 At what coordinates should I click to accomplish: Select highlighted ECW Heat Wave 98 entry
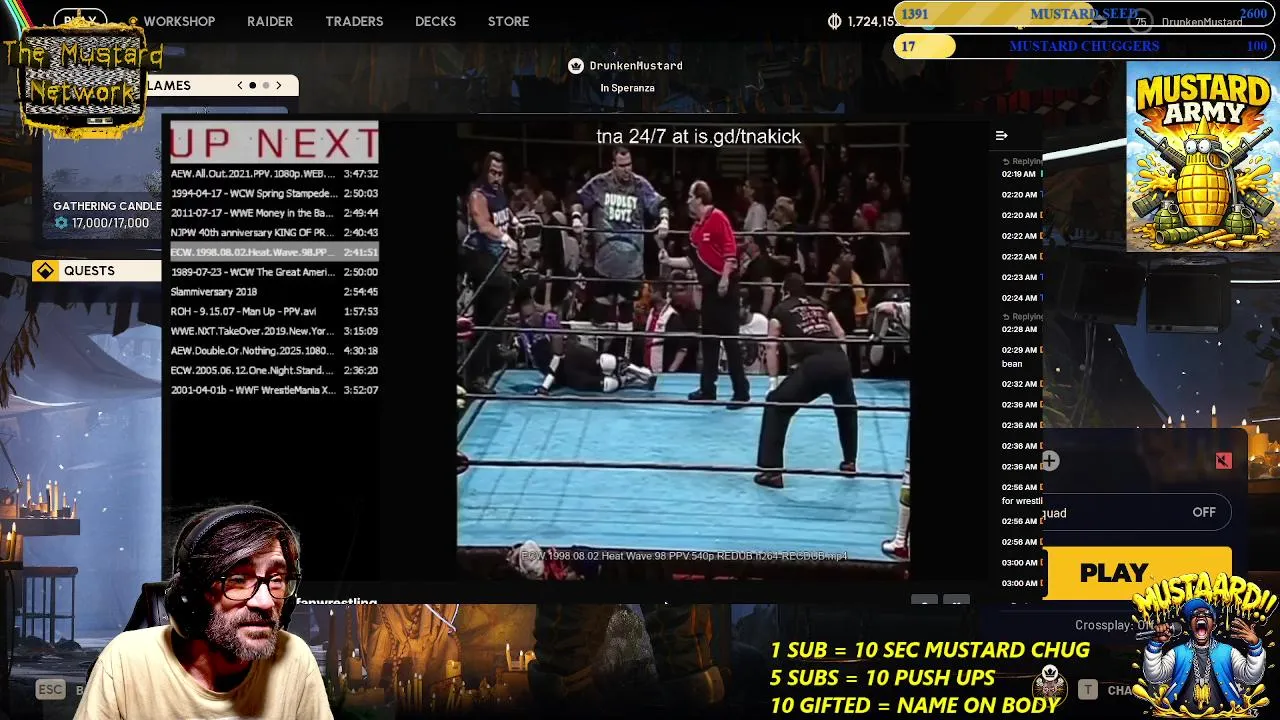[274, 252]
